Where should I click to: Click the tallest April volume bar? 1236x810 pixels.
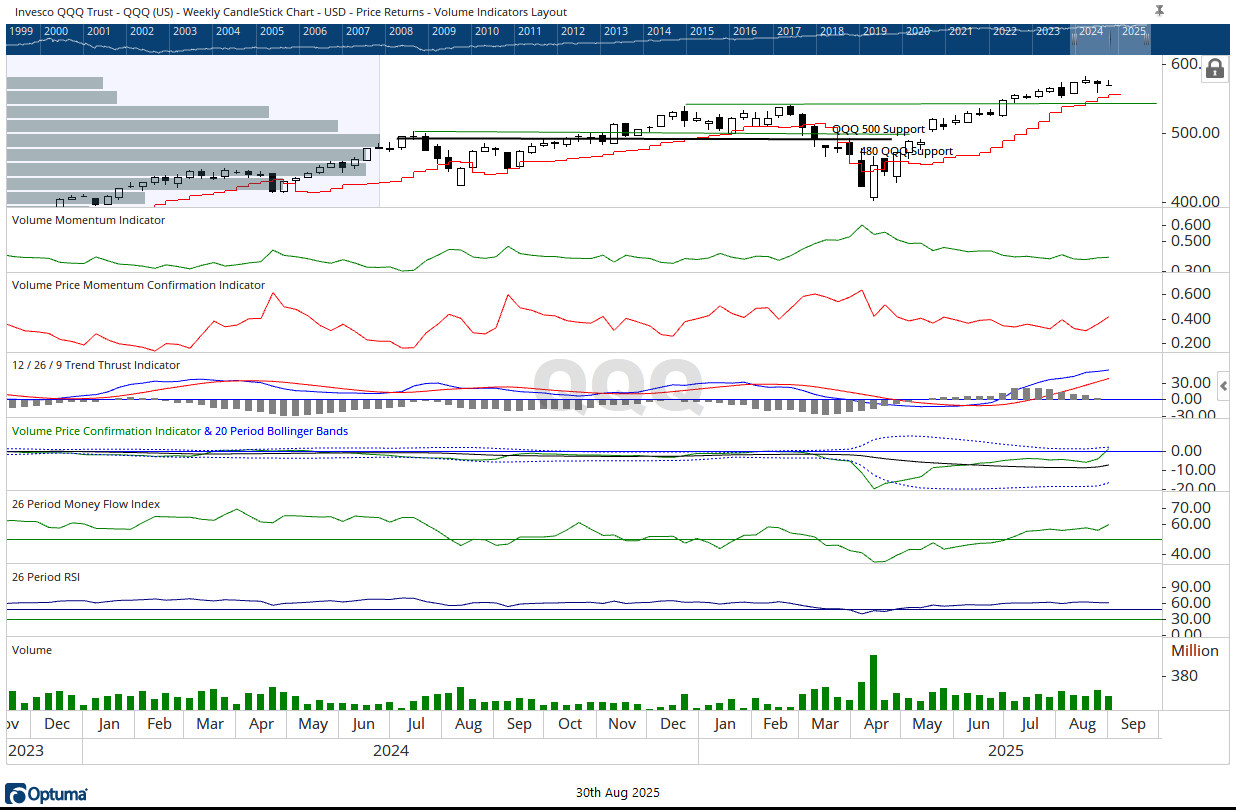pyautogui.click(x=873, y=682)
